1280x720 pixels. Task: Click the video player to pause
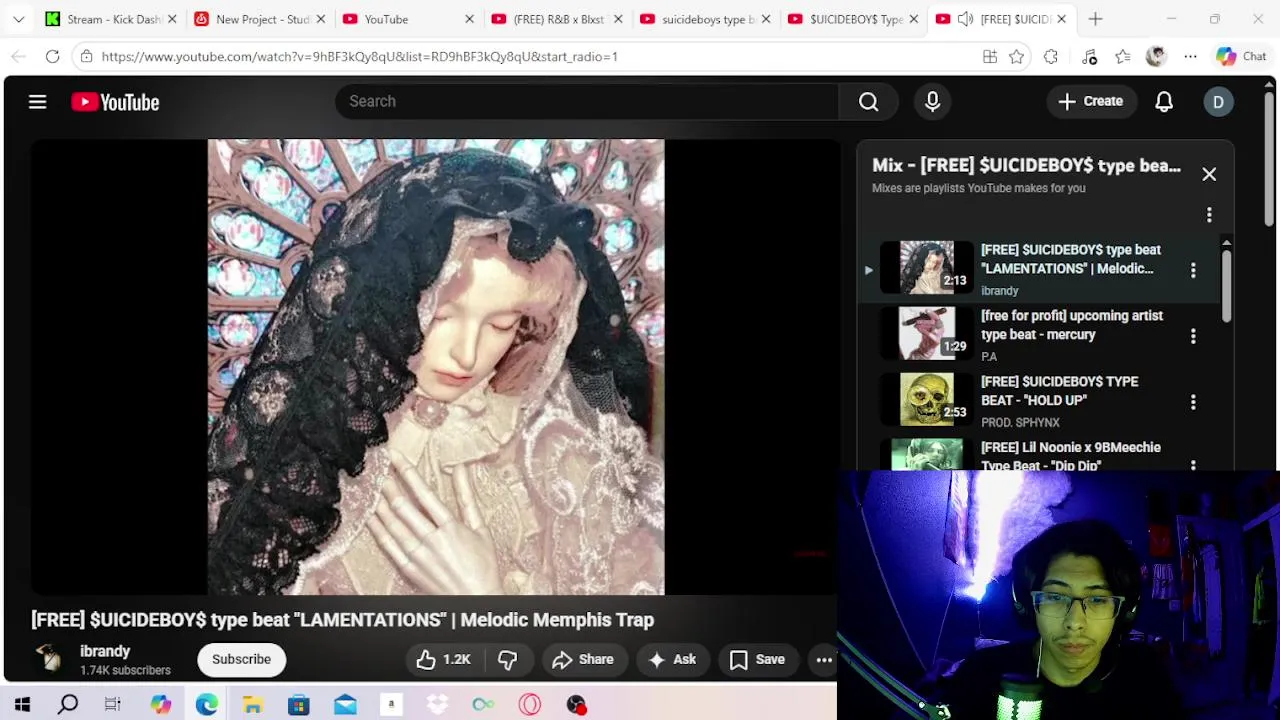point(435,367)
